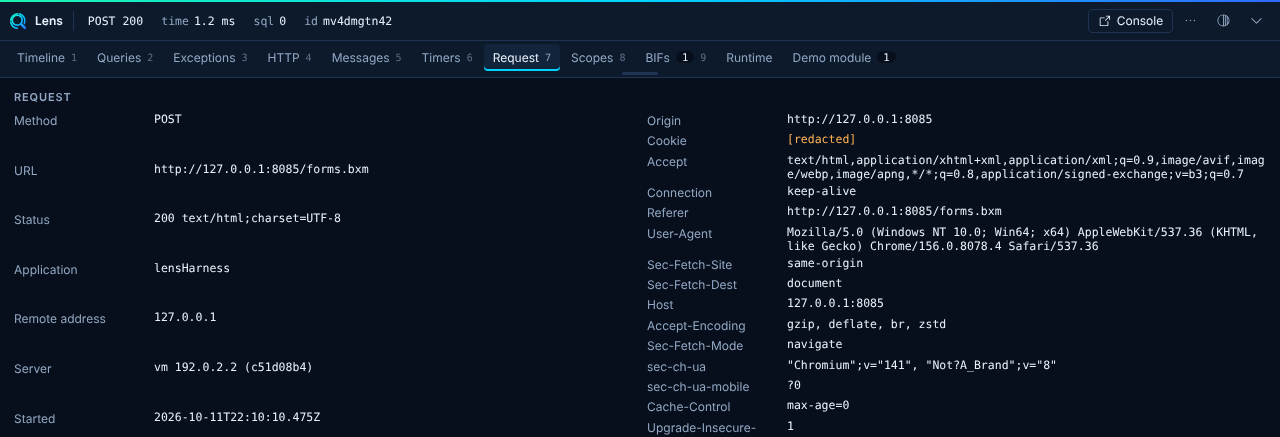Click the Upgrade-Insecure- header label
This screenshot has height=437, width=1280.
[x=701, y=428]
